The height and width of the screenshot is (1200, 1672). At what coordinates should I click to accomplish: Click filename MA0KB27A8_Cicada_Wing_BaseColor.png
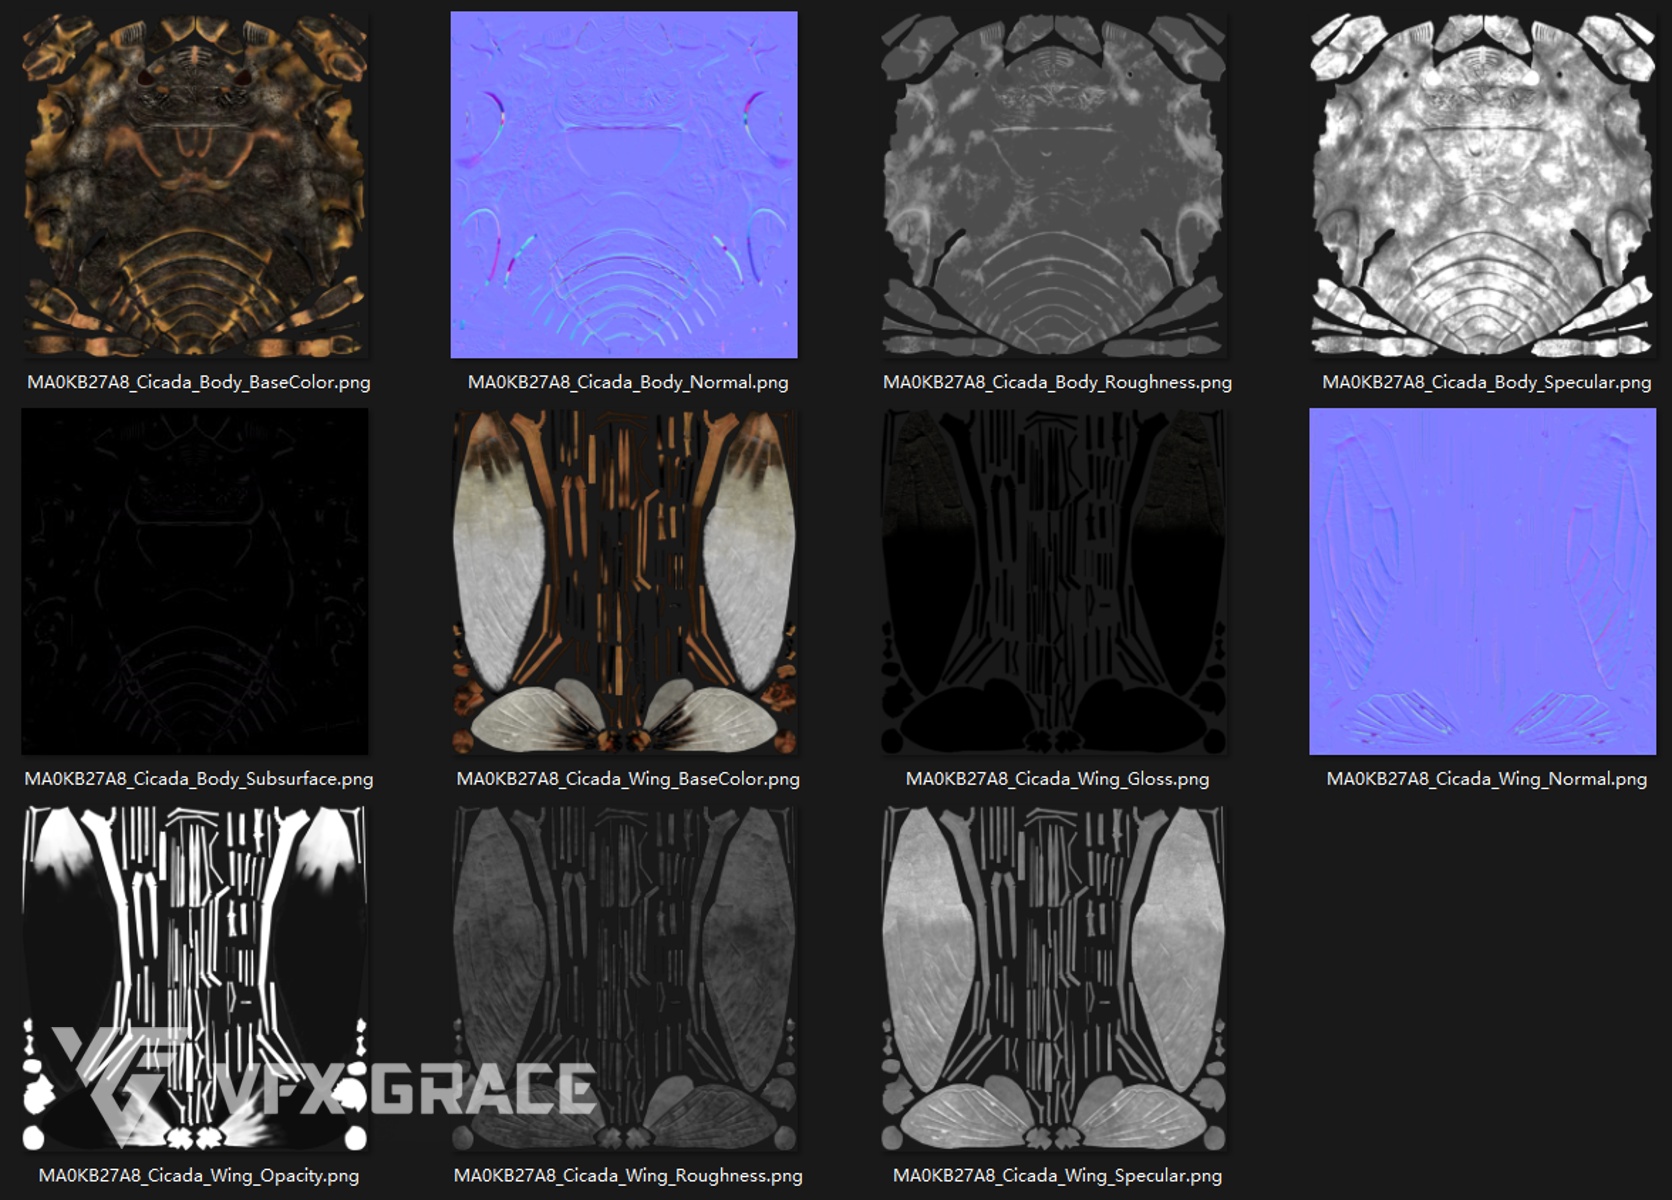pyautogui.click(x=628, y=779)
